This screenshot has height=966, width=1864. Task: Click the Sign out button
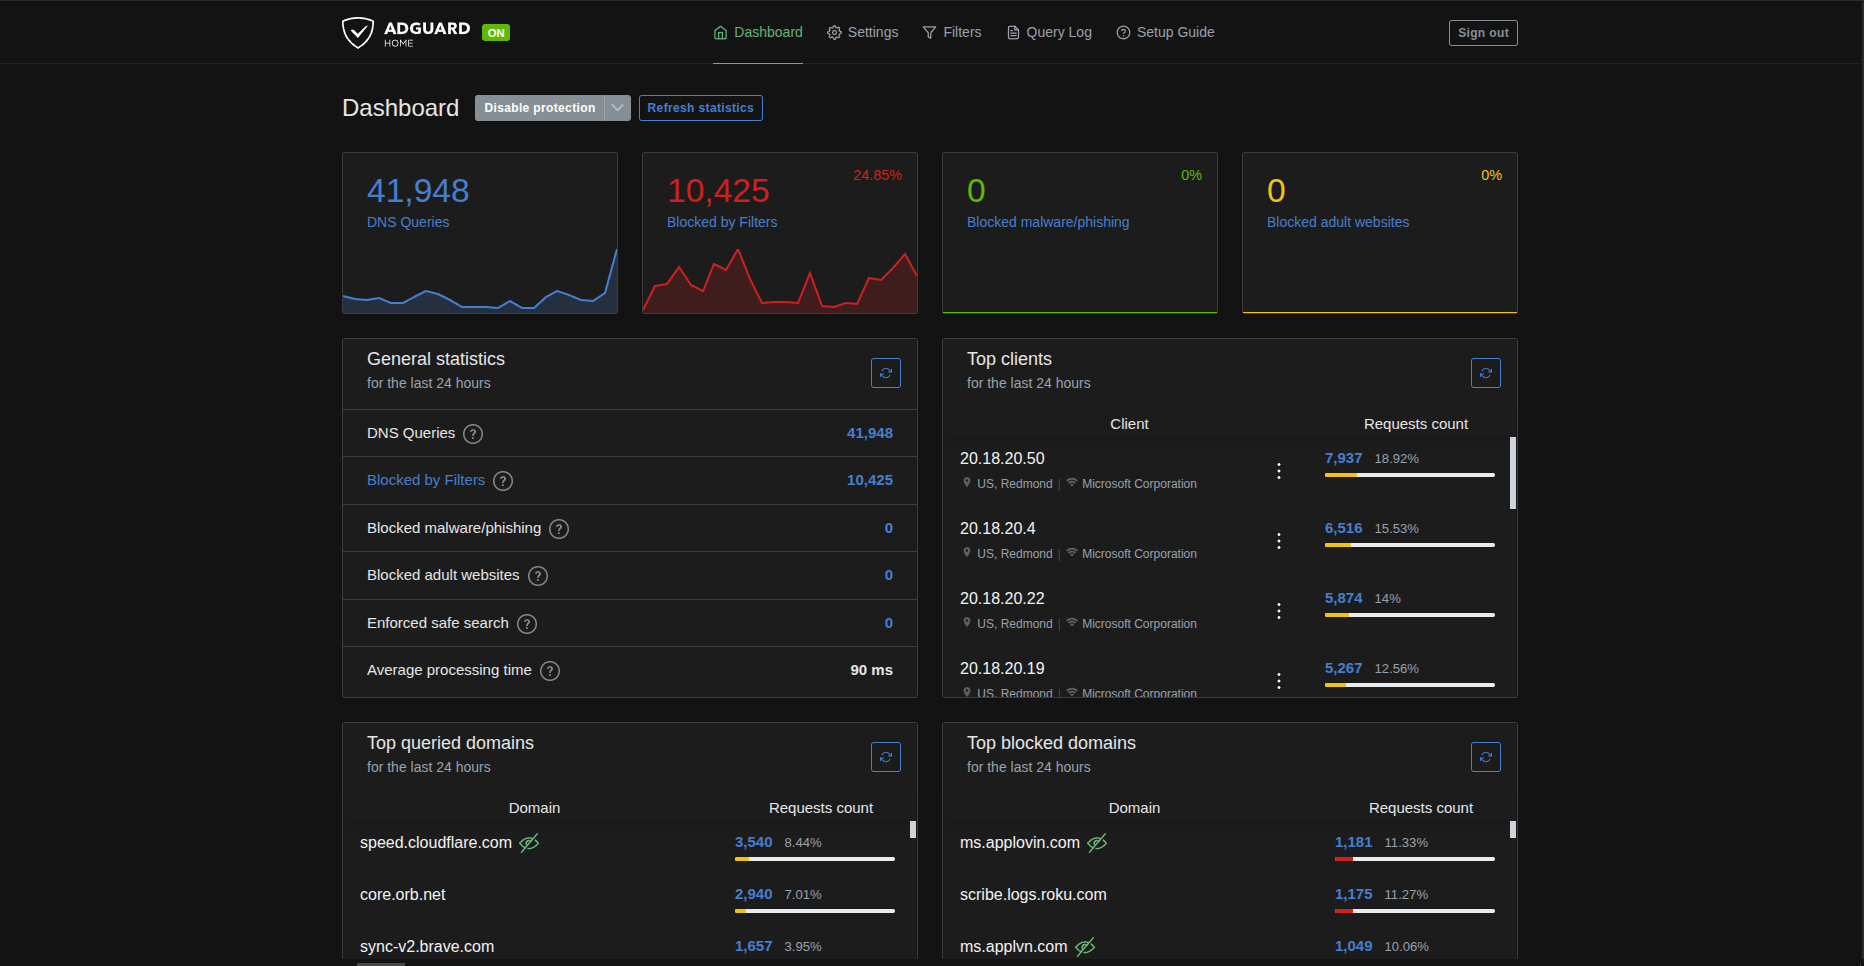(x=1482, y=33)
